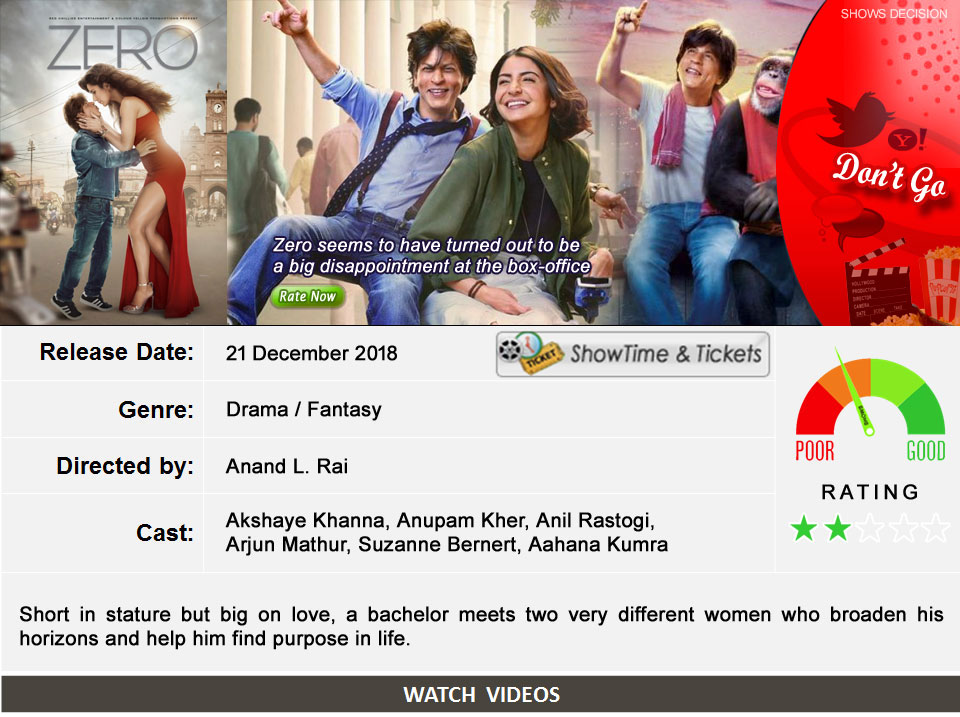Click the green Rate Now button
The height and width of the screenshot is (717, 960).
coord(307,296)
